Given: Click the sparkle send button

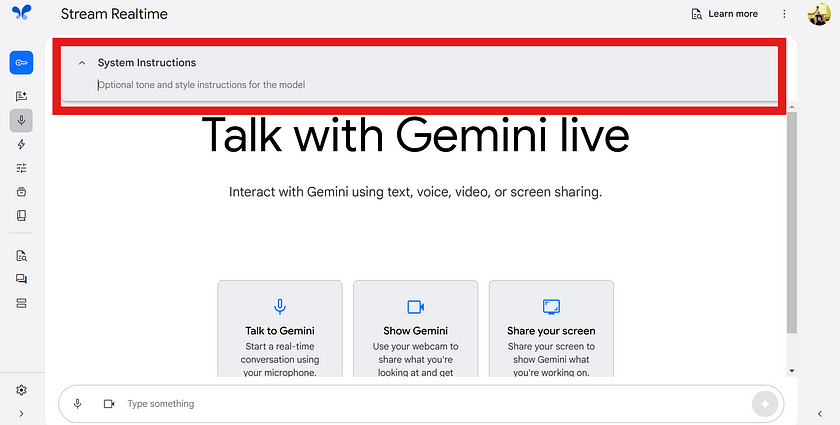Looking at the screenshot, I should 764,404.
